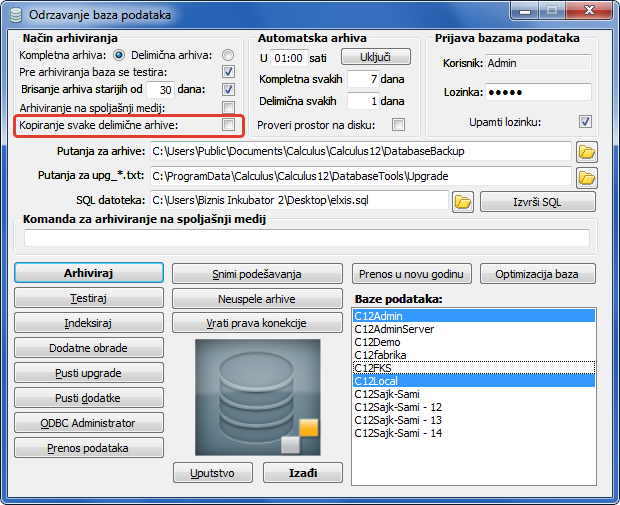
Task: Enable Kopiranje svake delimične arhive checkbox
Action: [x=228, y=125]
